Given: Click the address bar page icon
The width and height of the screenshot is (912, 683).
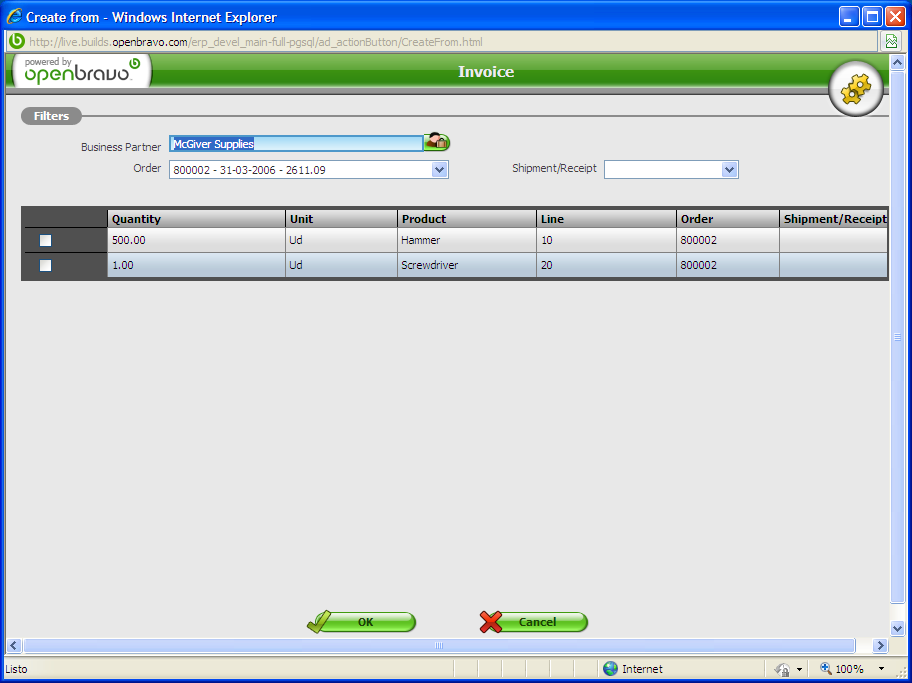Looking at the screenshot, I should 17,42.
